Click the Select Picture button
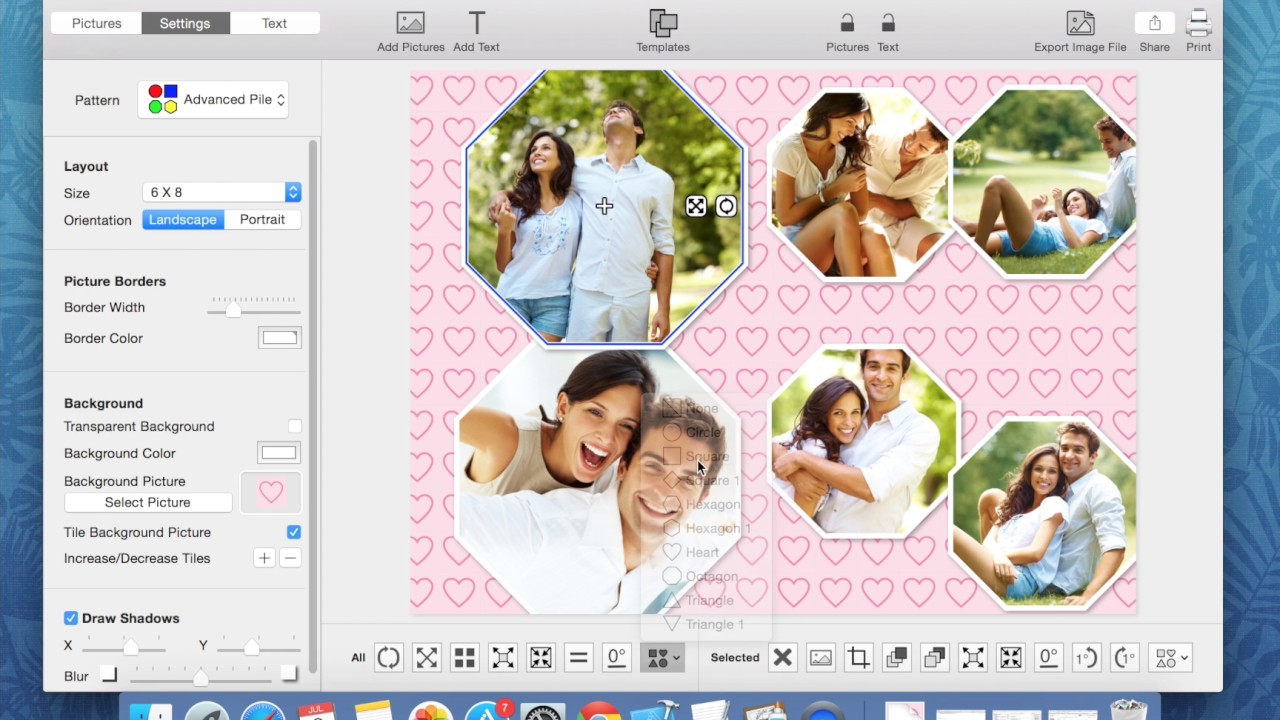The height and width of the screenshot is (720, 1280). tap(148, 502)
